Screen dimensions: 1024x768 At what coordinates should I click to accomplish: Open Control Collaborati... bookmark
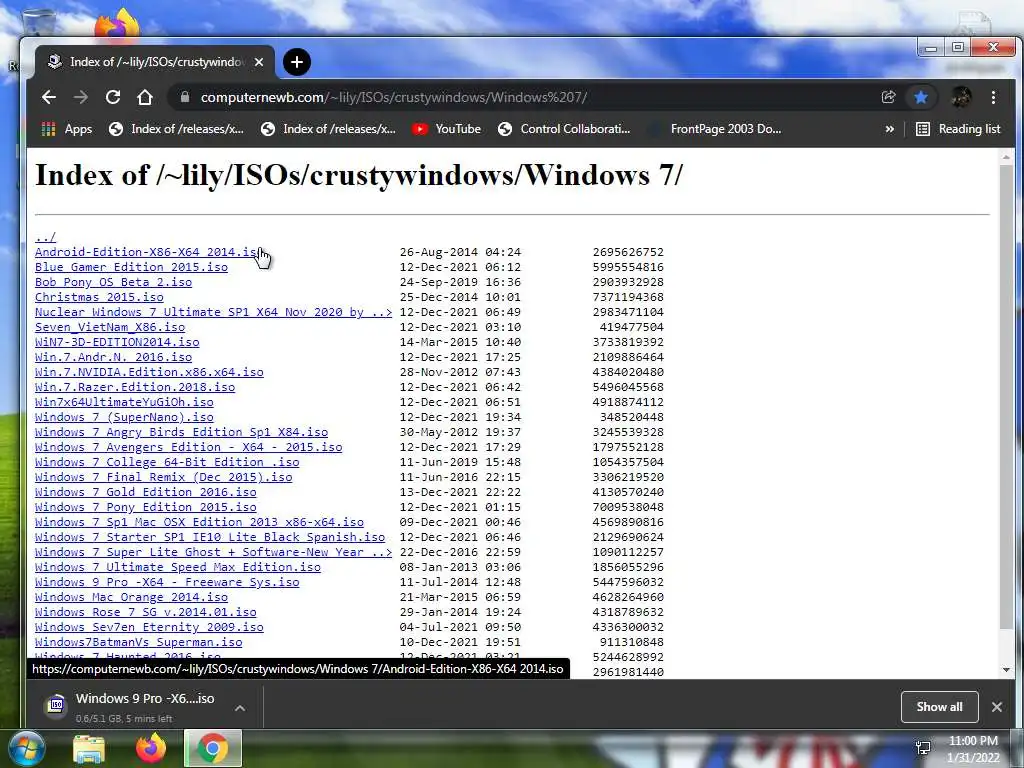coord(564,129)
